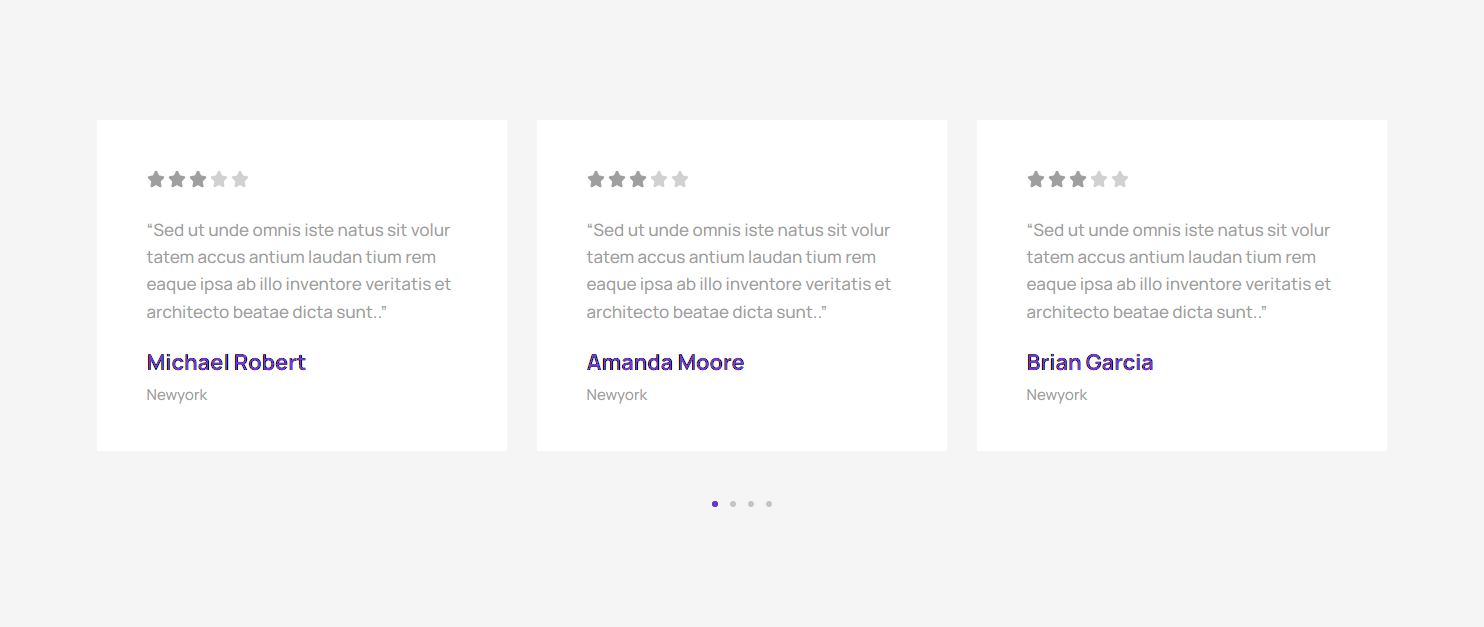The image size is (1484, 627).
Task: Click Amanda Moore's testimonial quote text
Action: [x=739, y=271]
